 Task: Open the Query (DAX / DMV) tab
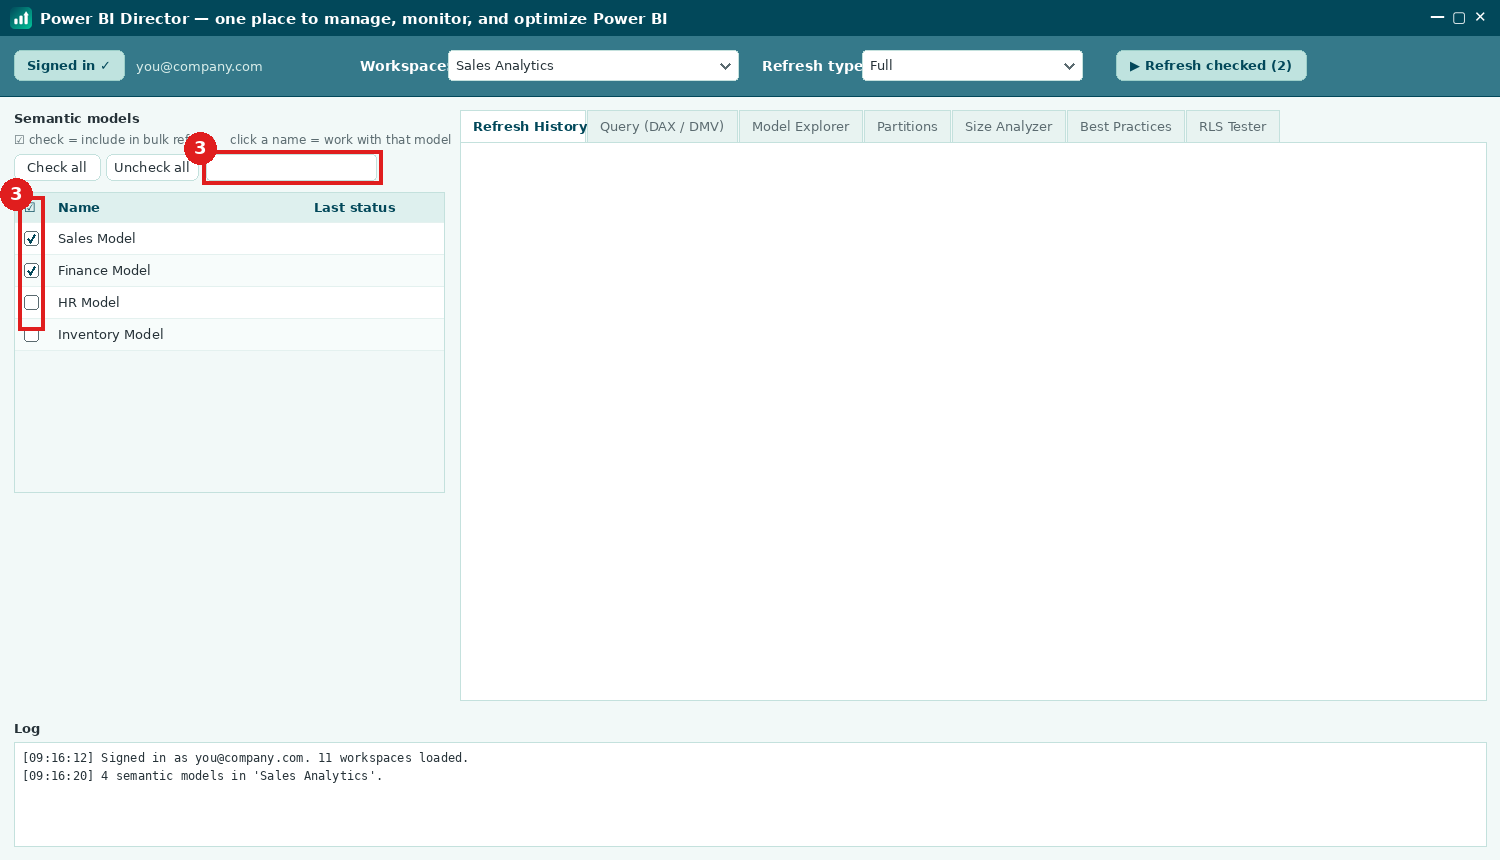coord(662,127)
